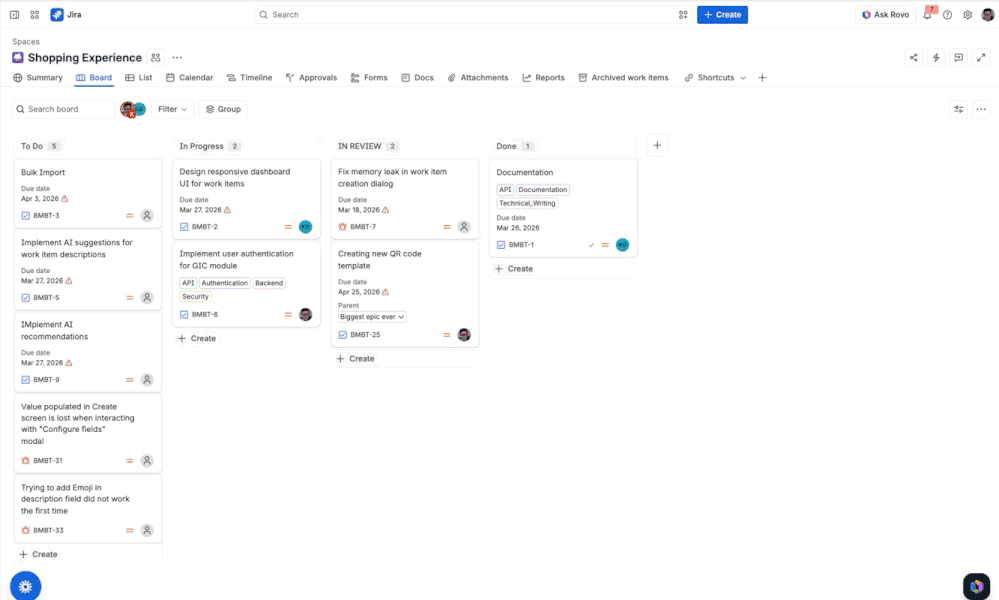Image resolution: width=999 pixels, height=600 pixels.
Task: Open the Filter dropdown
Action: click(x=173, y=109)
